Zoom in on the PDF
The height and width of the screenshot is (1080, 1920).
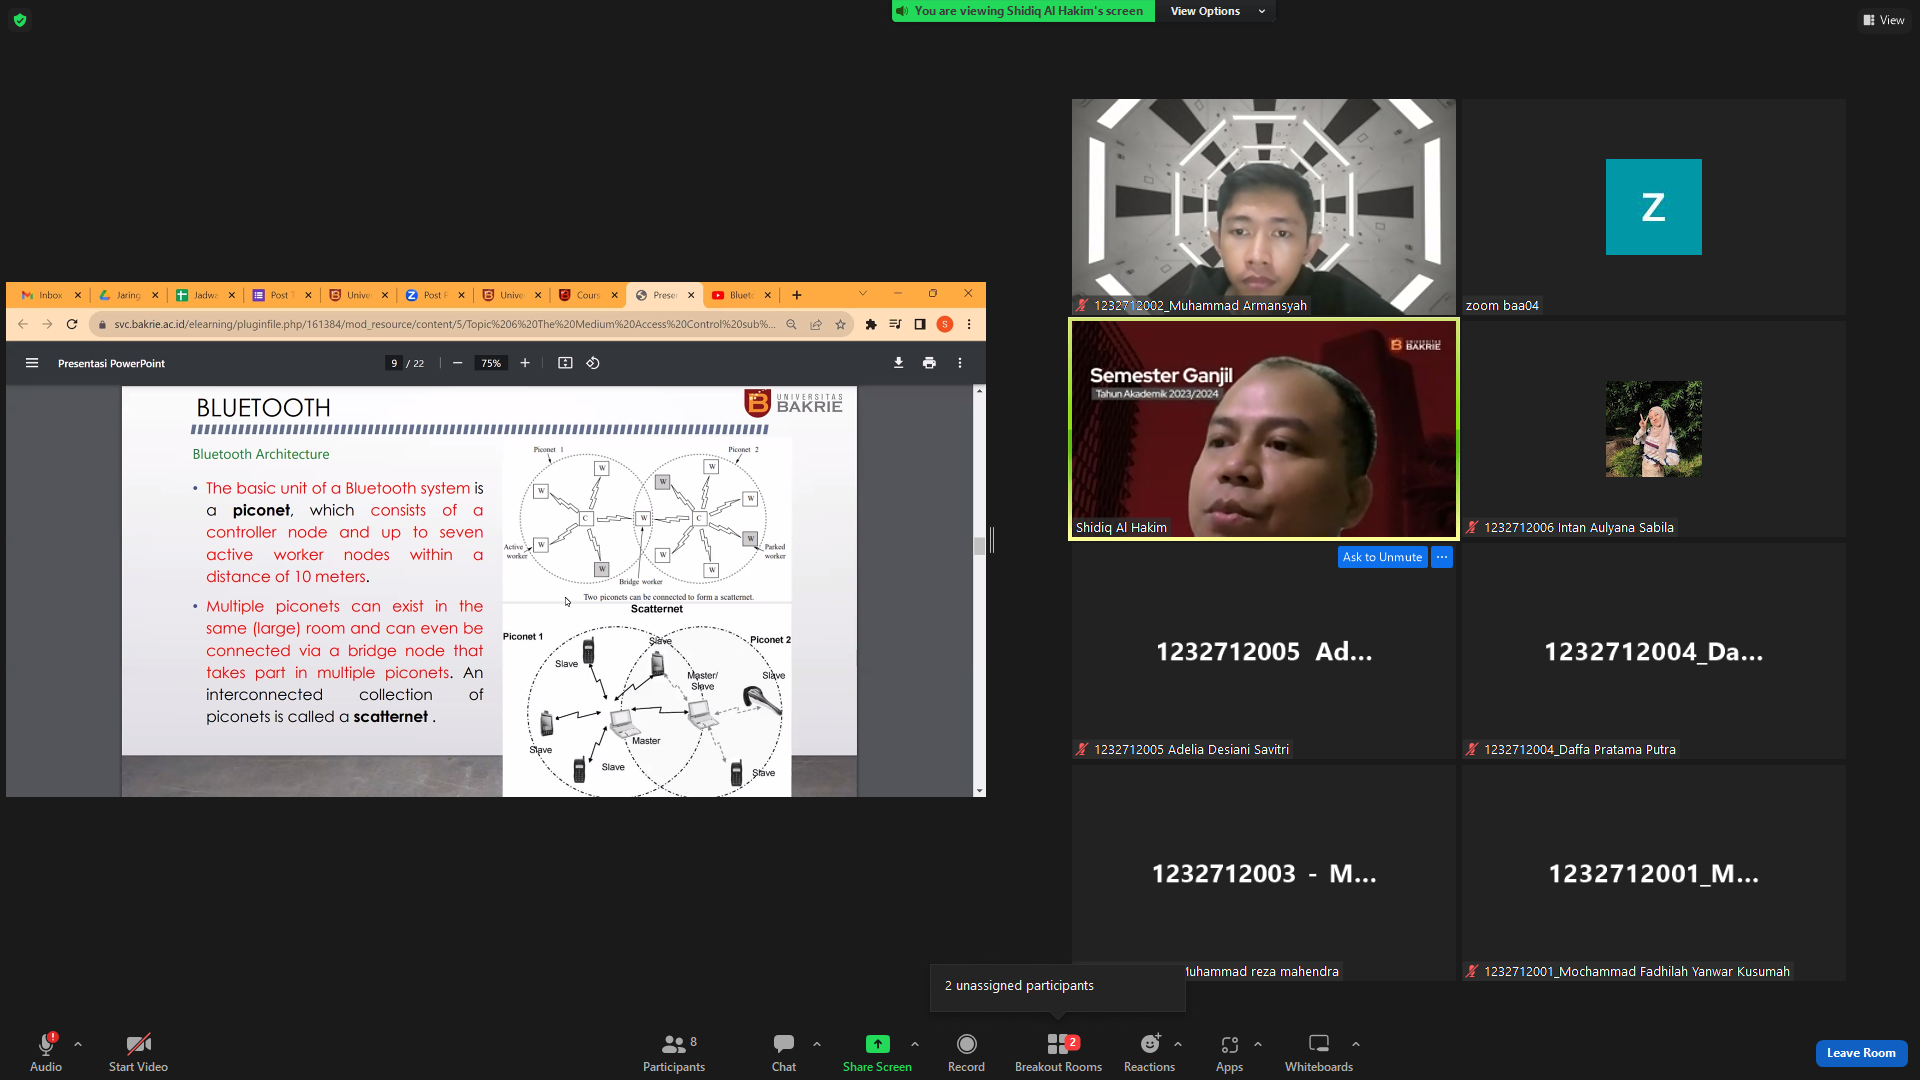[x=525, y=363]
